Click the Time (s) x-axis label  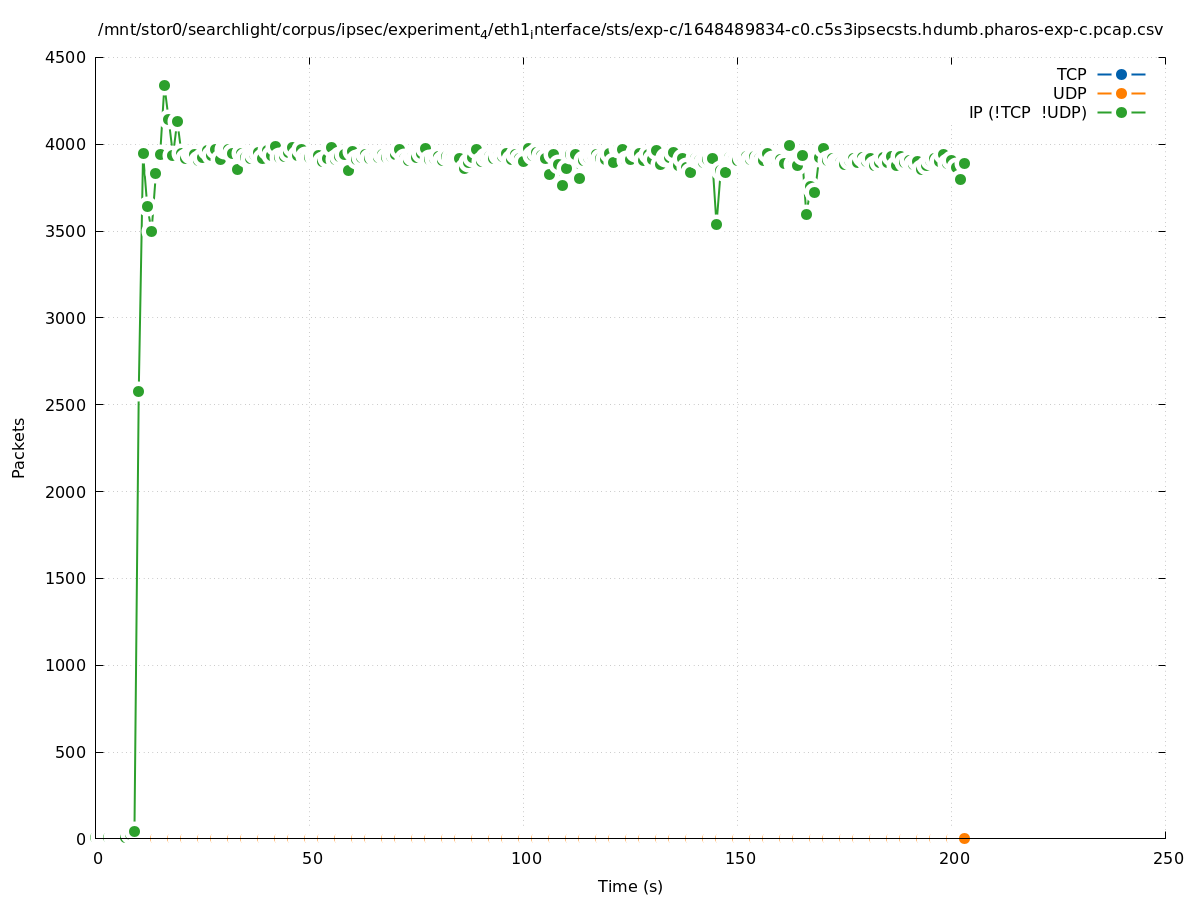click(x=630, y=886)
